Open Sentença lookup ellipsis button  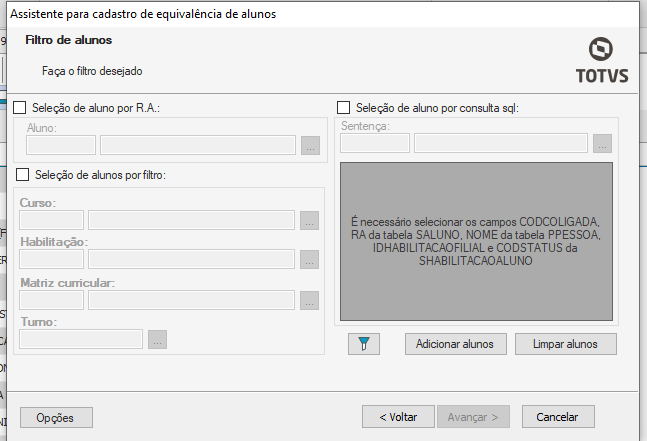[x=601, y=143]
